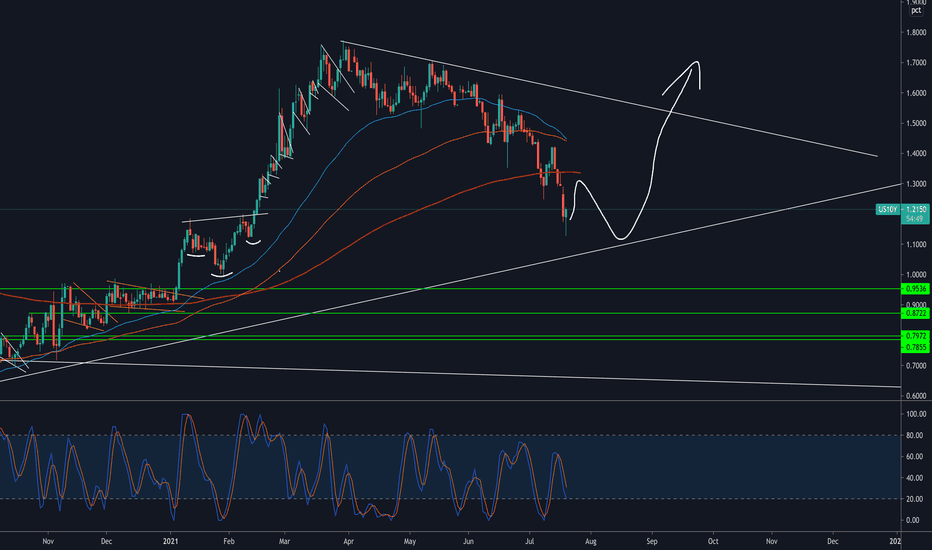The image size is (932, 550).
Task: Click the 80.00 oscillator scale label
Action: [x=915, y=435]
